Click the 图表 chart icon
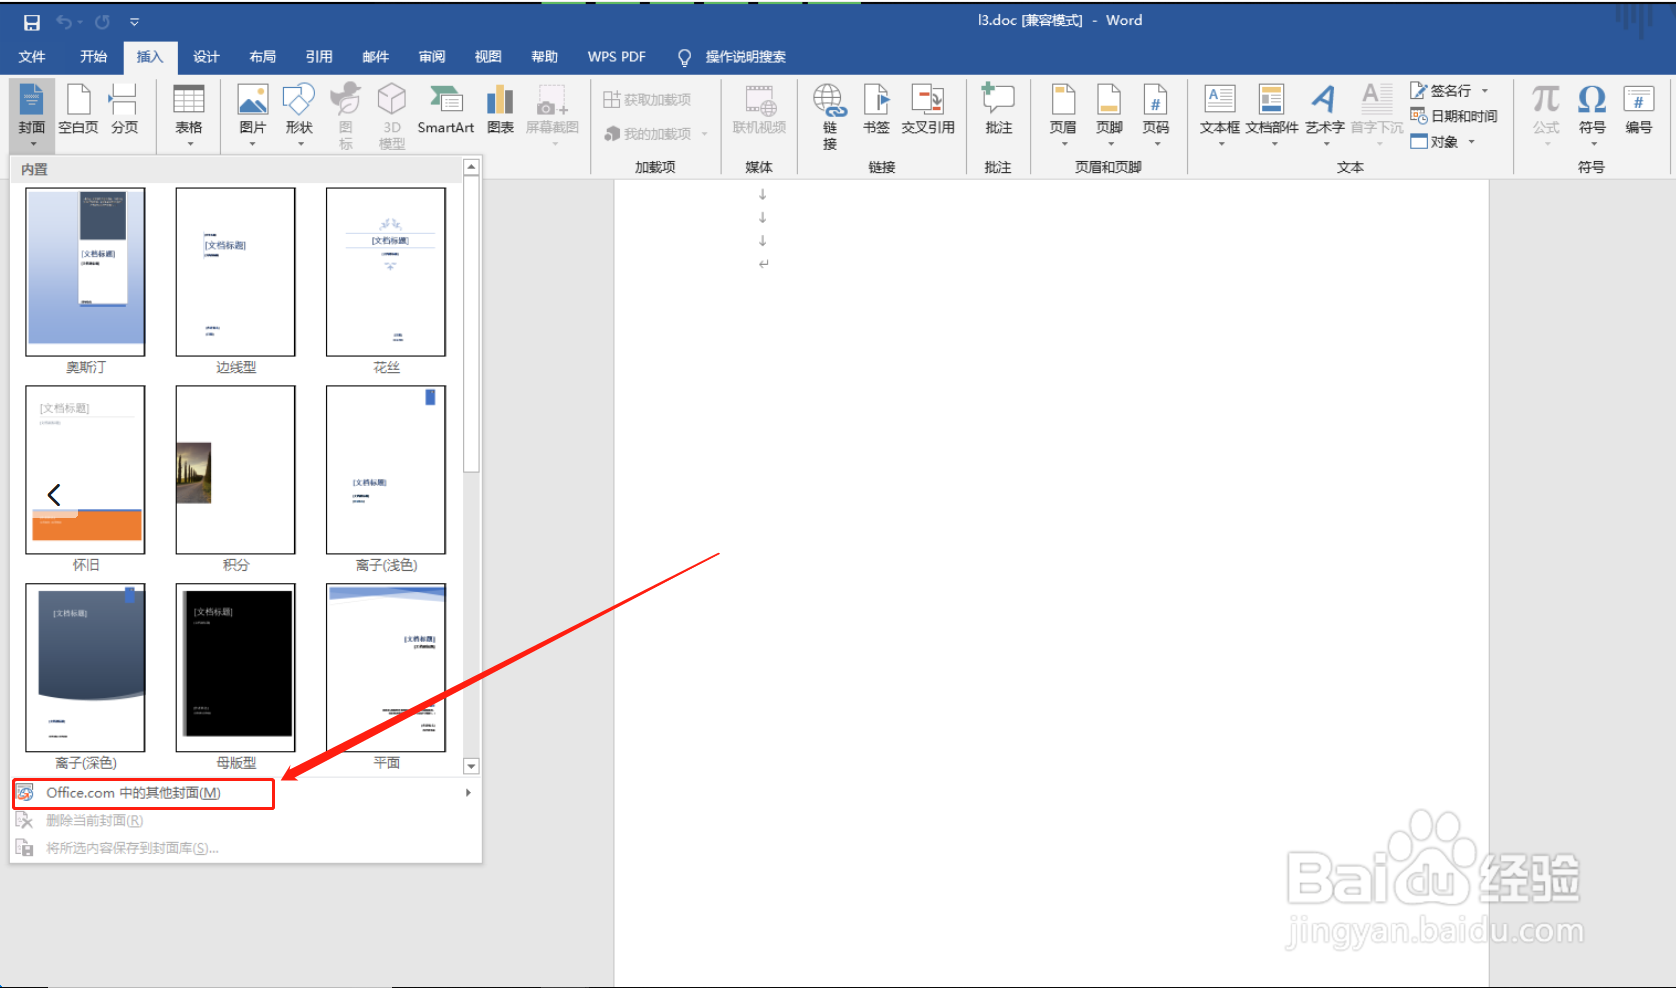The width and height of the screenshot is (1676, 988). [x=500, y=101]
